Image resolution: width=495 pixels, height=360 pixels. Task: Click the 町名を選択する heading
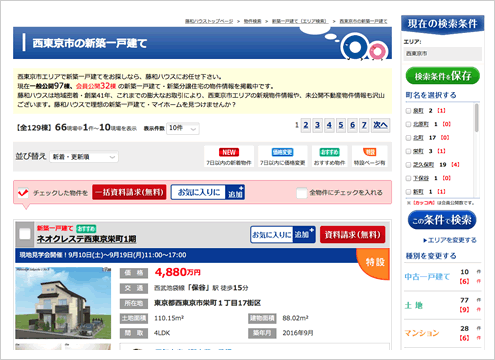pos(431,95)
